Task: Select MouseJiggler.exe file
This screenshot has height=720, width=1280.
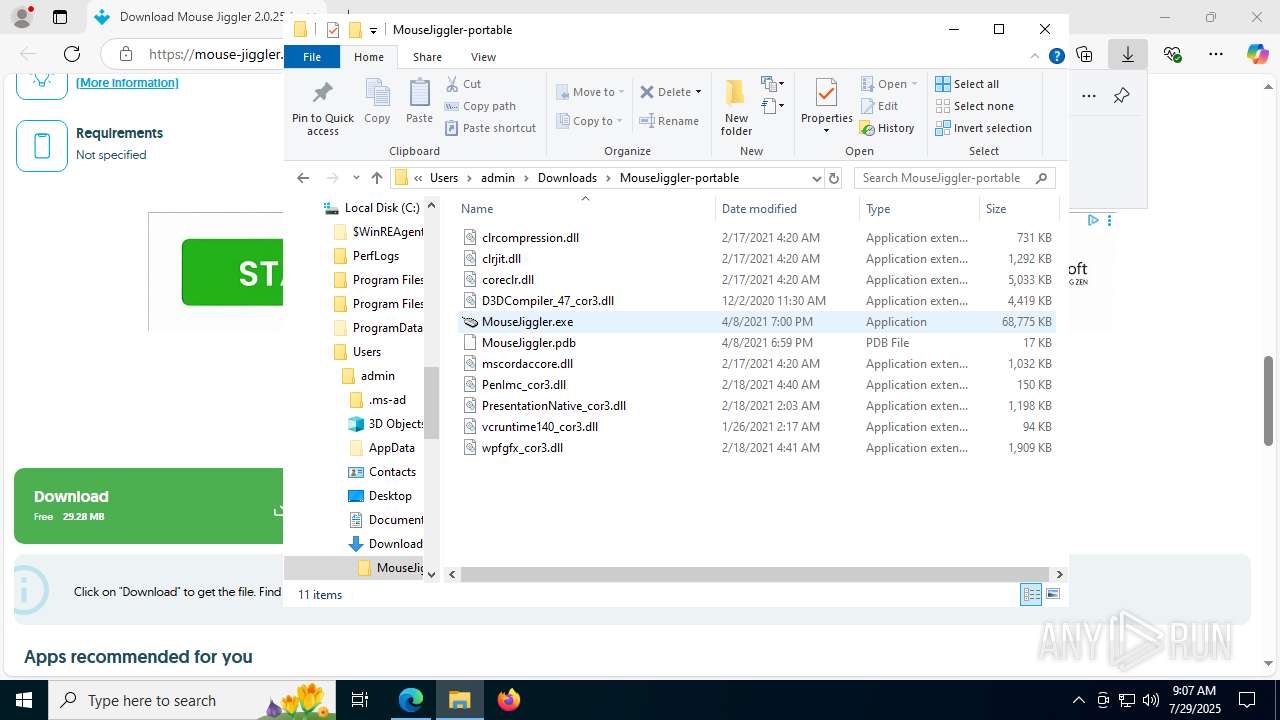Action: 756,322
